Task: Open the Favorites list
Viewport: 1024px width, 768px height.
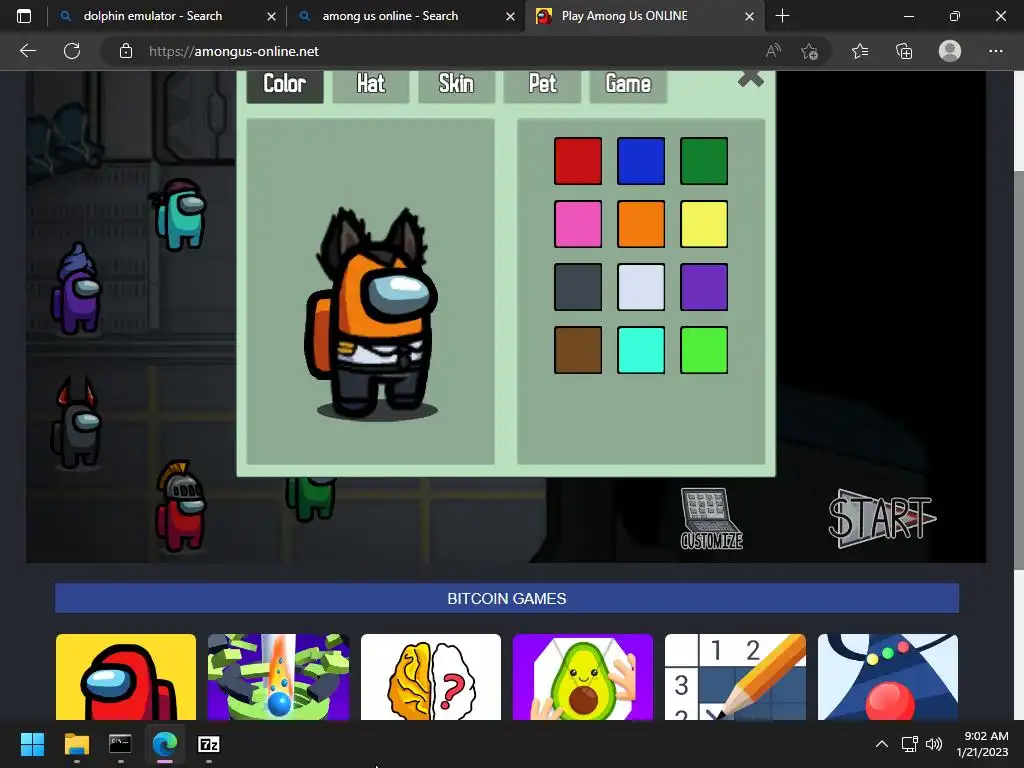Action: coord(860,51)
